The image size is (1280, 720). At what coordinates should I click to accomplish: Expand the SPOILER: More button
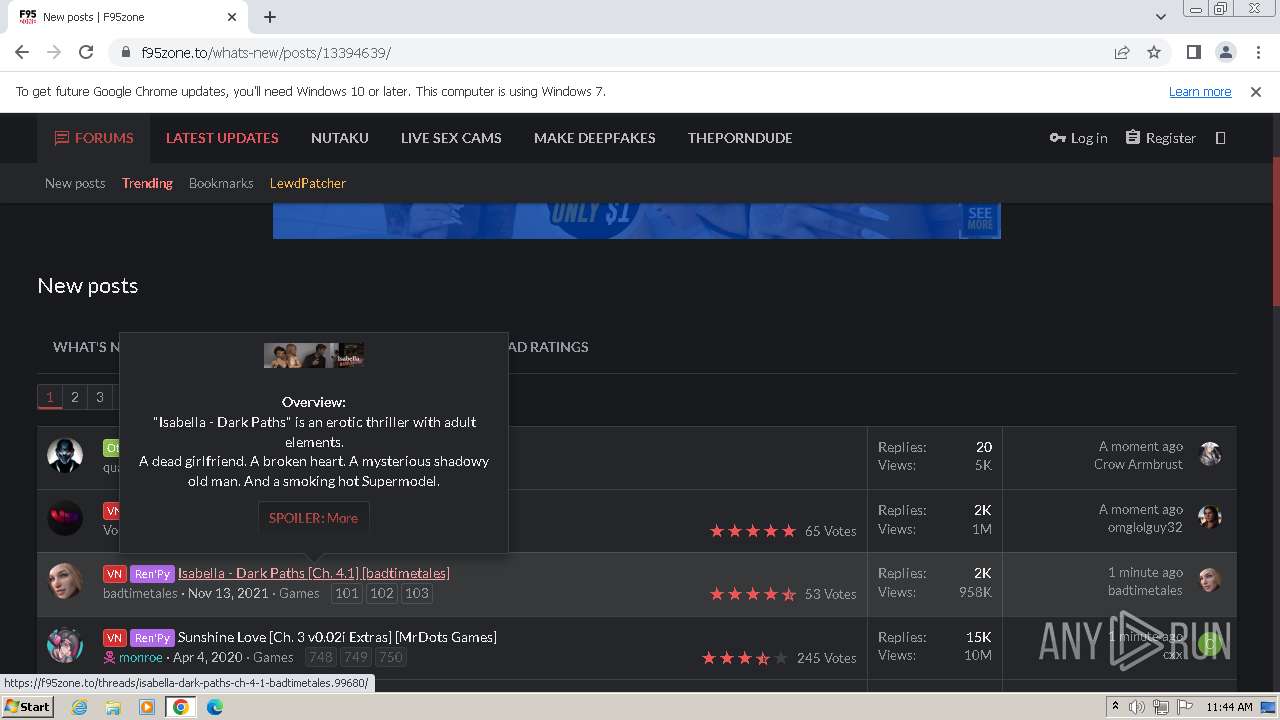[x=313, y=518]
